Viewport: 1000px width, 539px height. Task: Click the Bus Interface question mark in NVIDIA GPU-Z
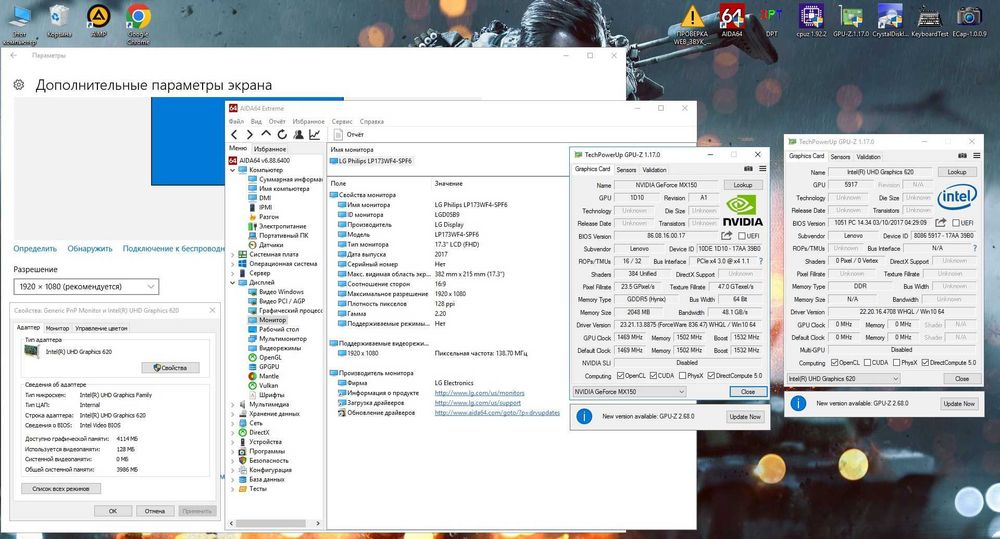click(x=761, y=262)
